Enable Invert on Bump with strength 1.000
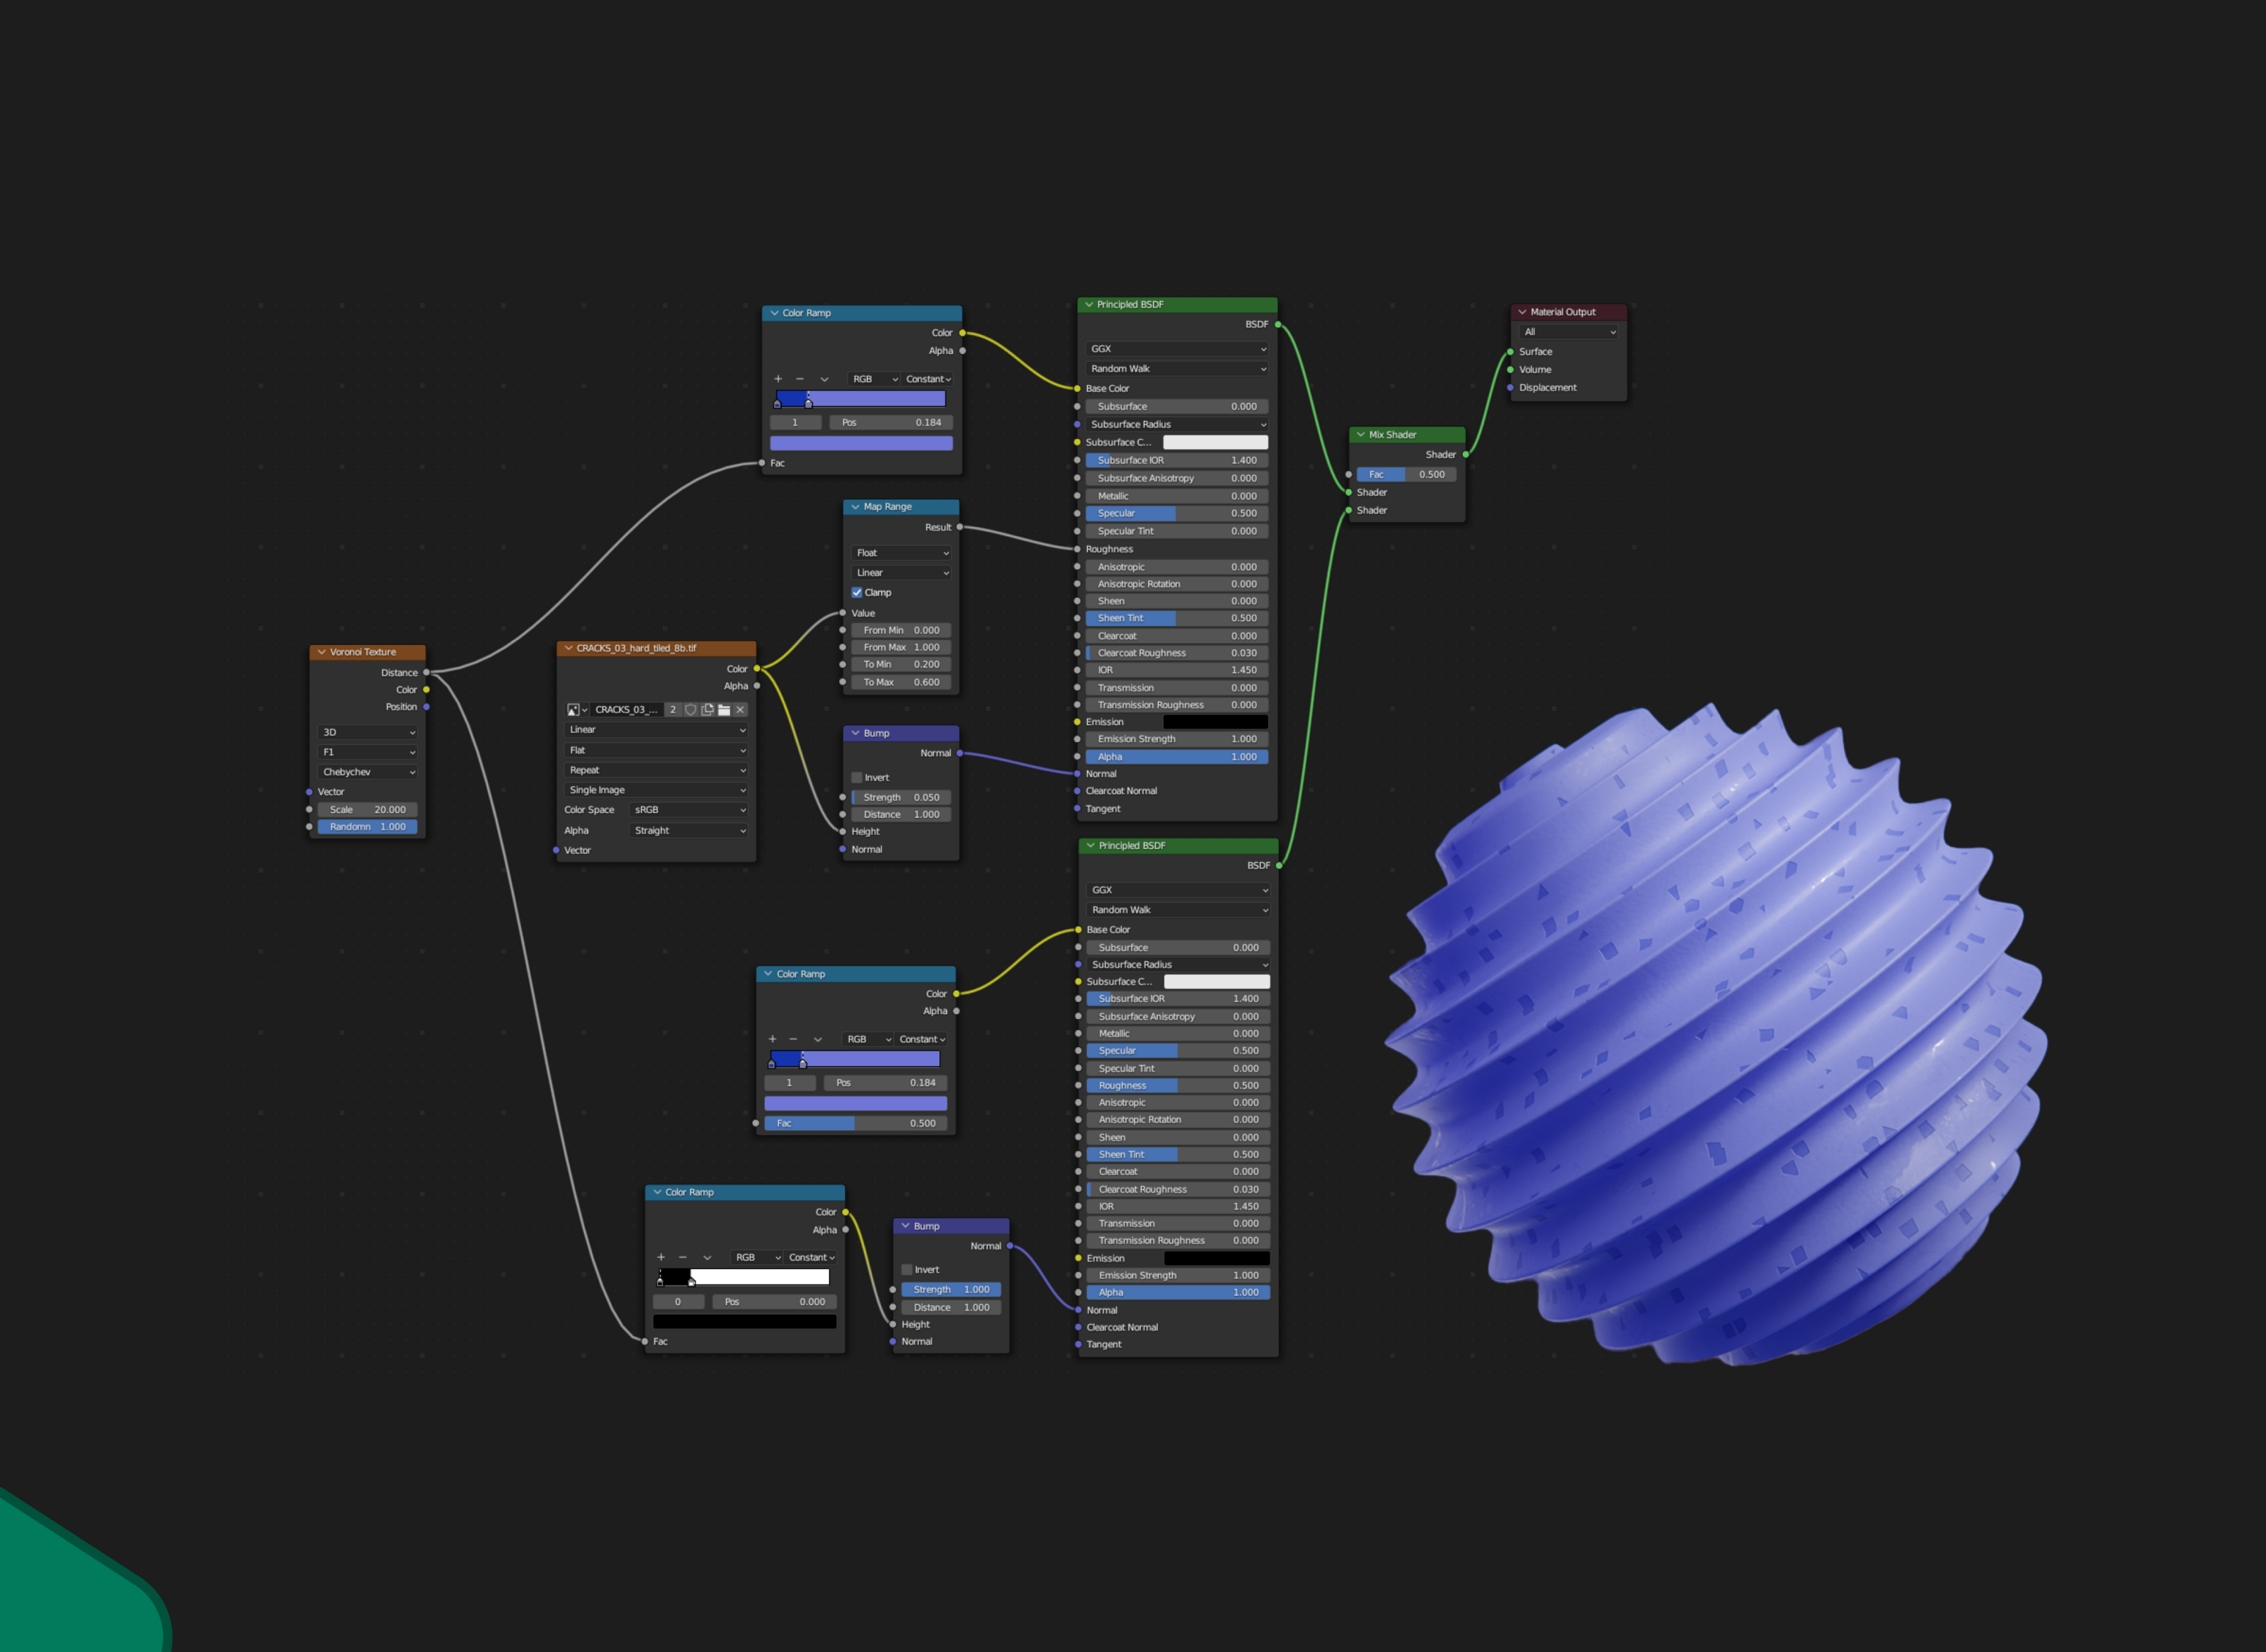Viewport: 2266px width, 1652px height. pyautogui.click(x=907, y=1270)
